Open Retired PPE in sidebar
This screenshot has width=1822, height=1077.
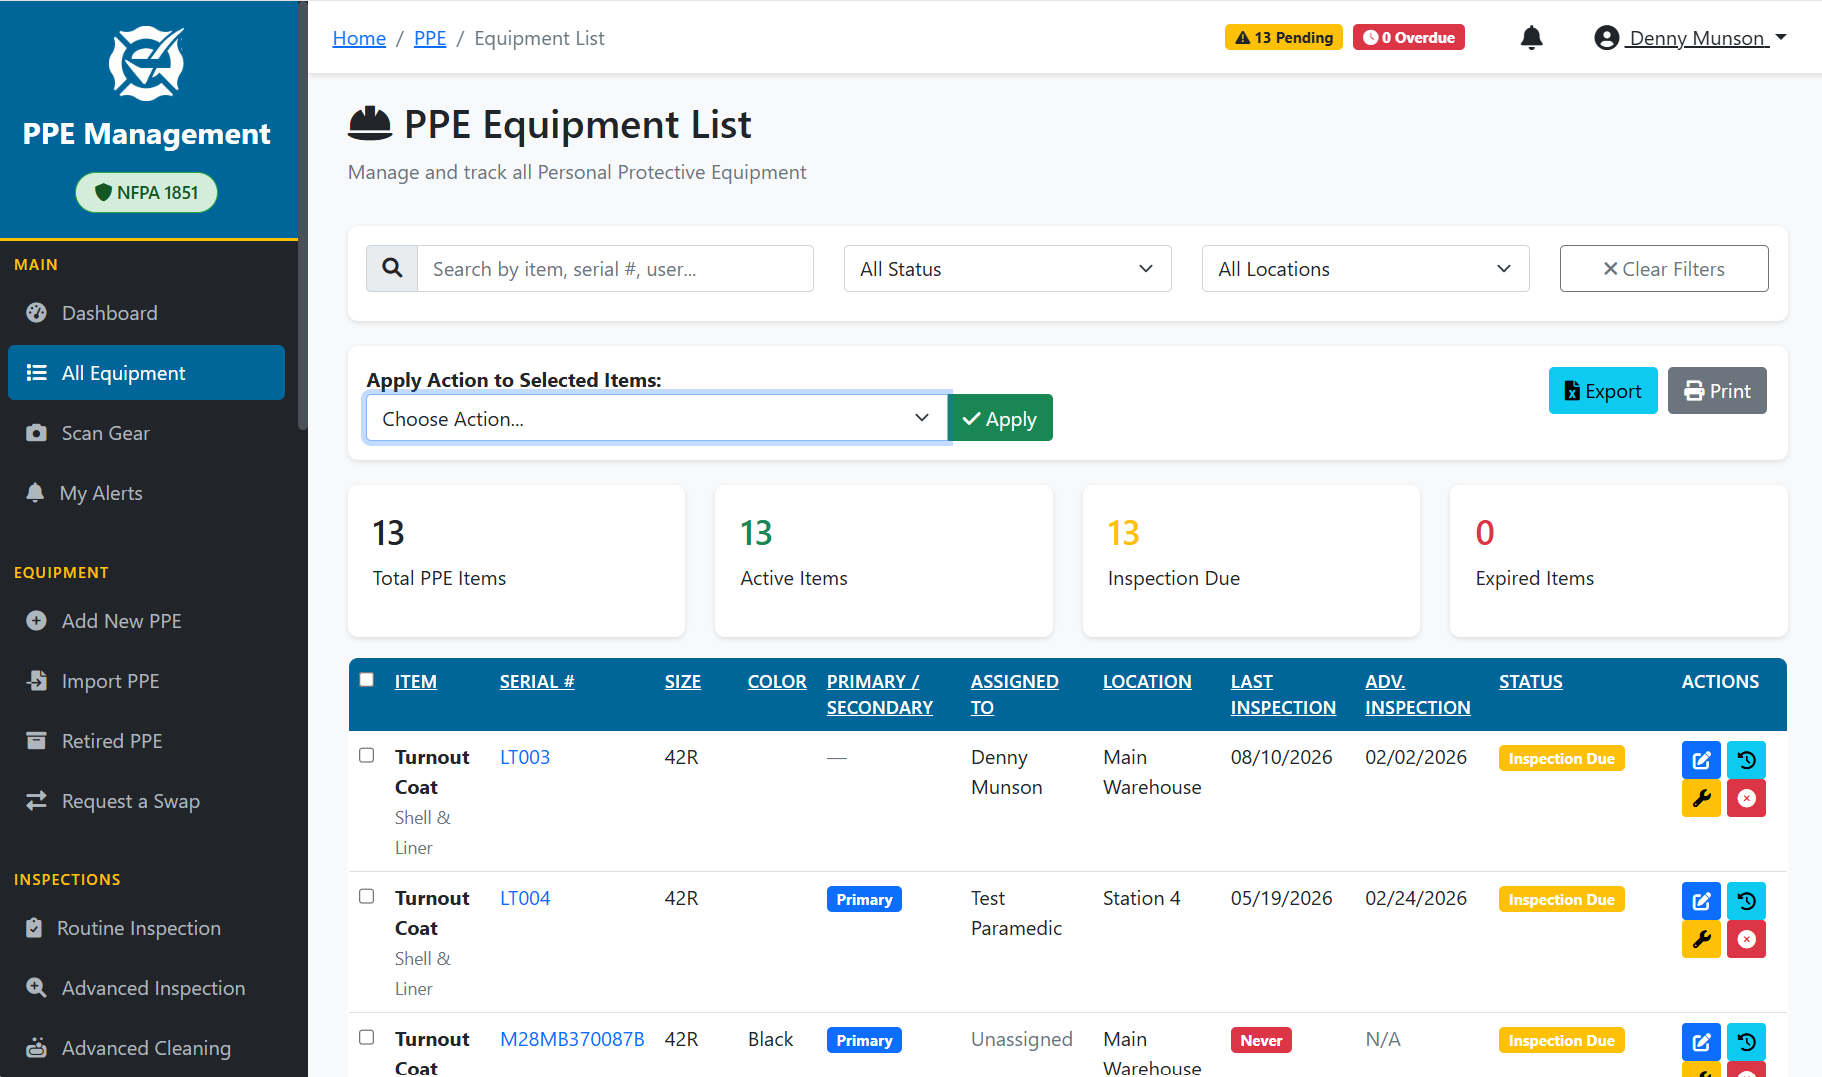tap(146, 741)
